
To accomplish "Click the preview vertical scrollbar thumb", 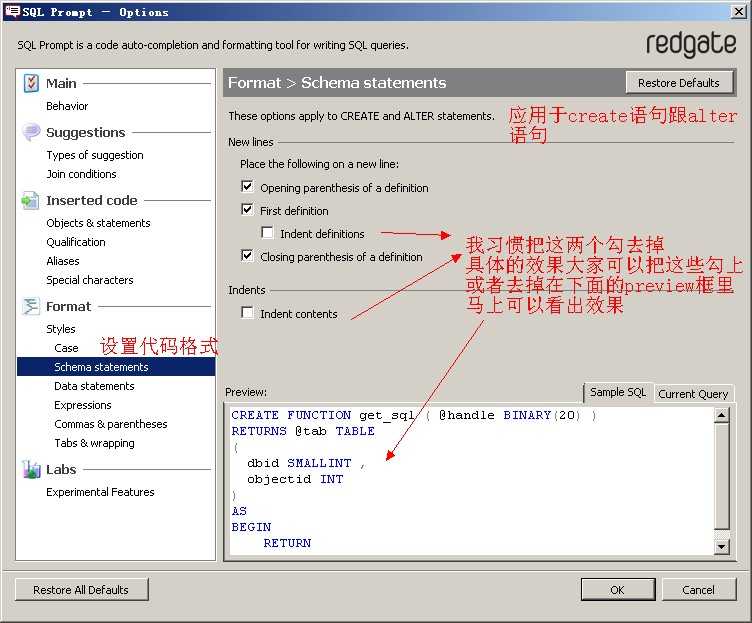I will click(721, 476).
